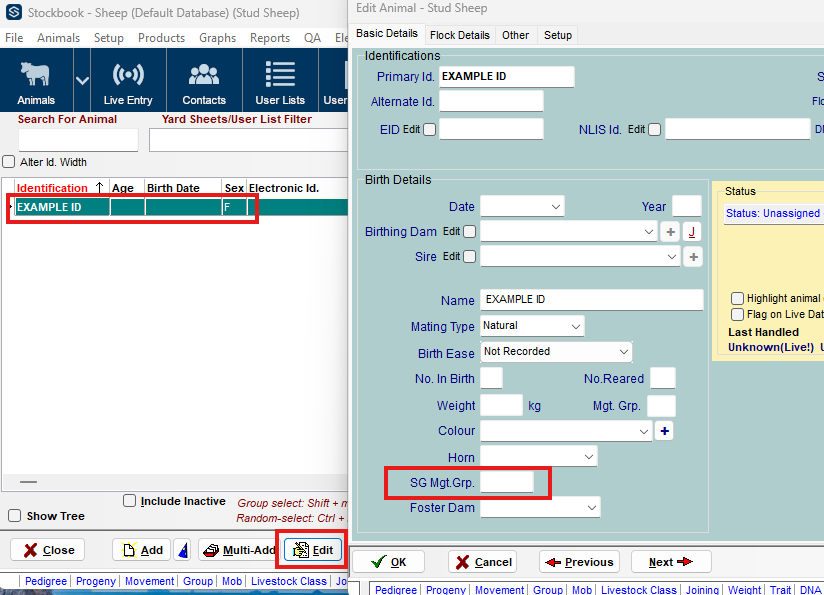Enable the Alter Id. Width checkbox
Image resolution: width=824 pixels, height=595 pixels.
9,162
